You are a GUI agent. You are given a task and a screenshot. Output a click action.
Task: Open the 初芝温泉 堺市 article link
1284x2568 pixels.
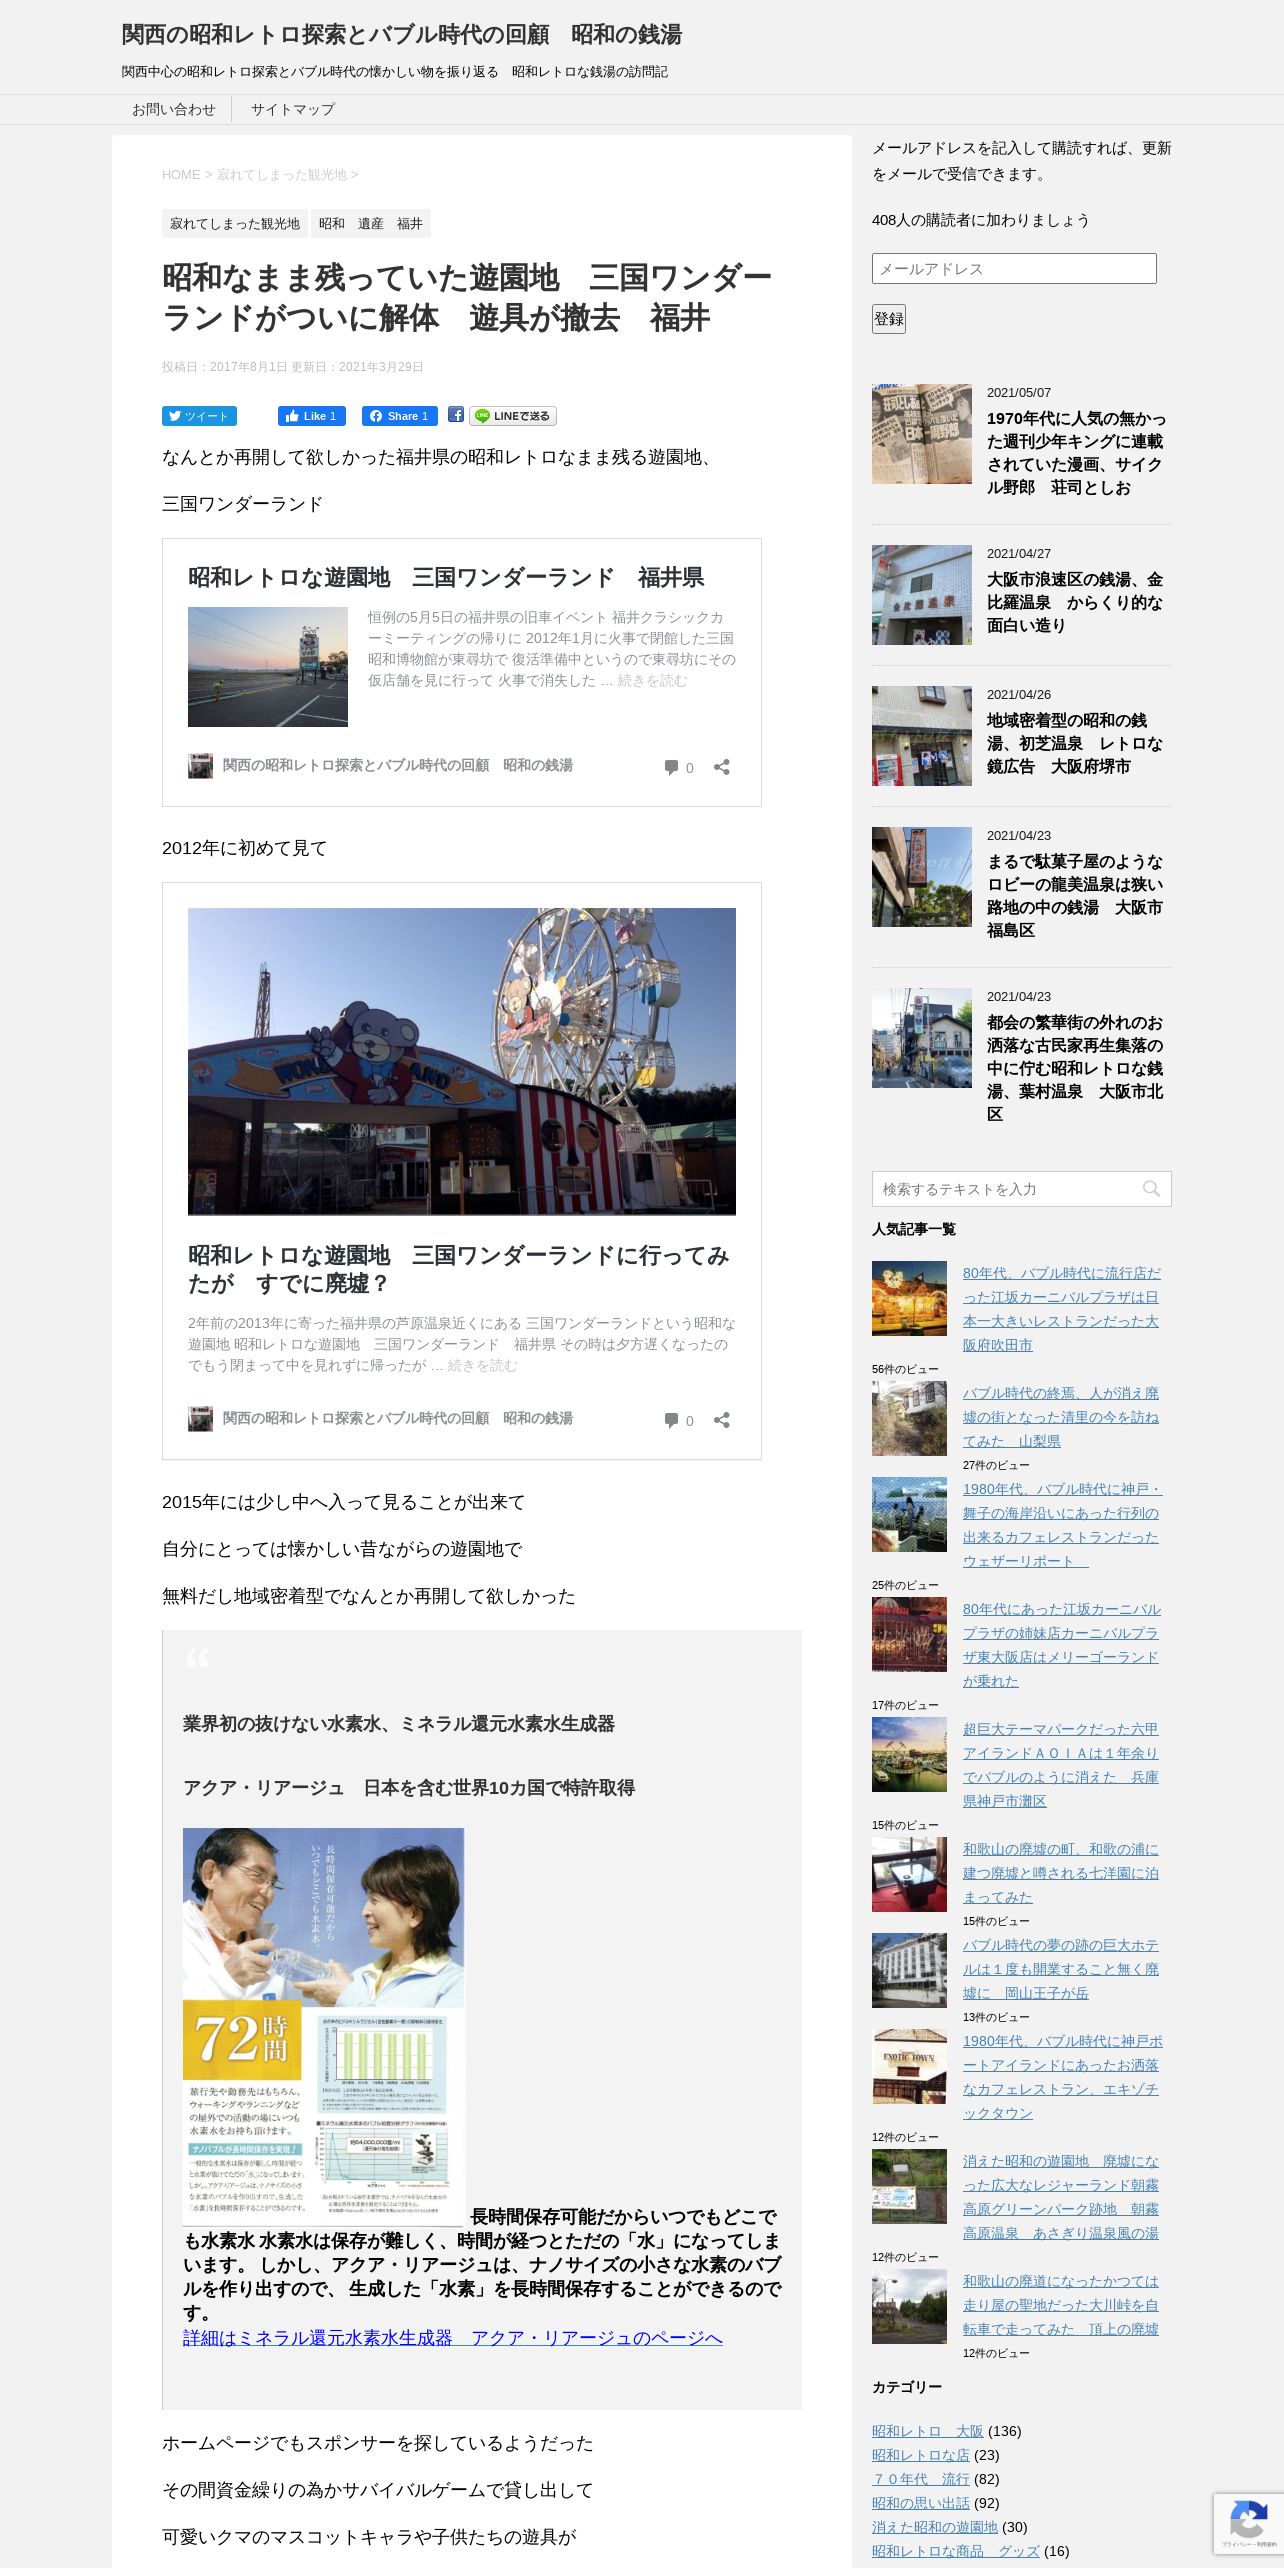[1075, 743]
